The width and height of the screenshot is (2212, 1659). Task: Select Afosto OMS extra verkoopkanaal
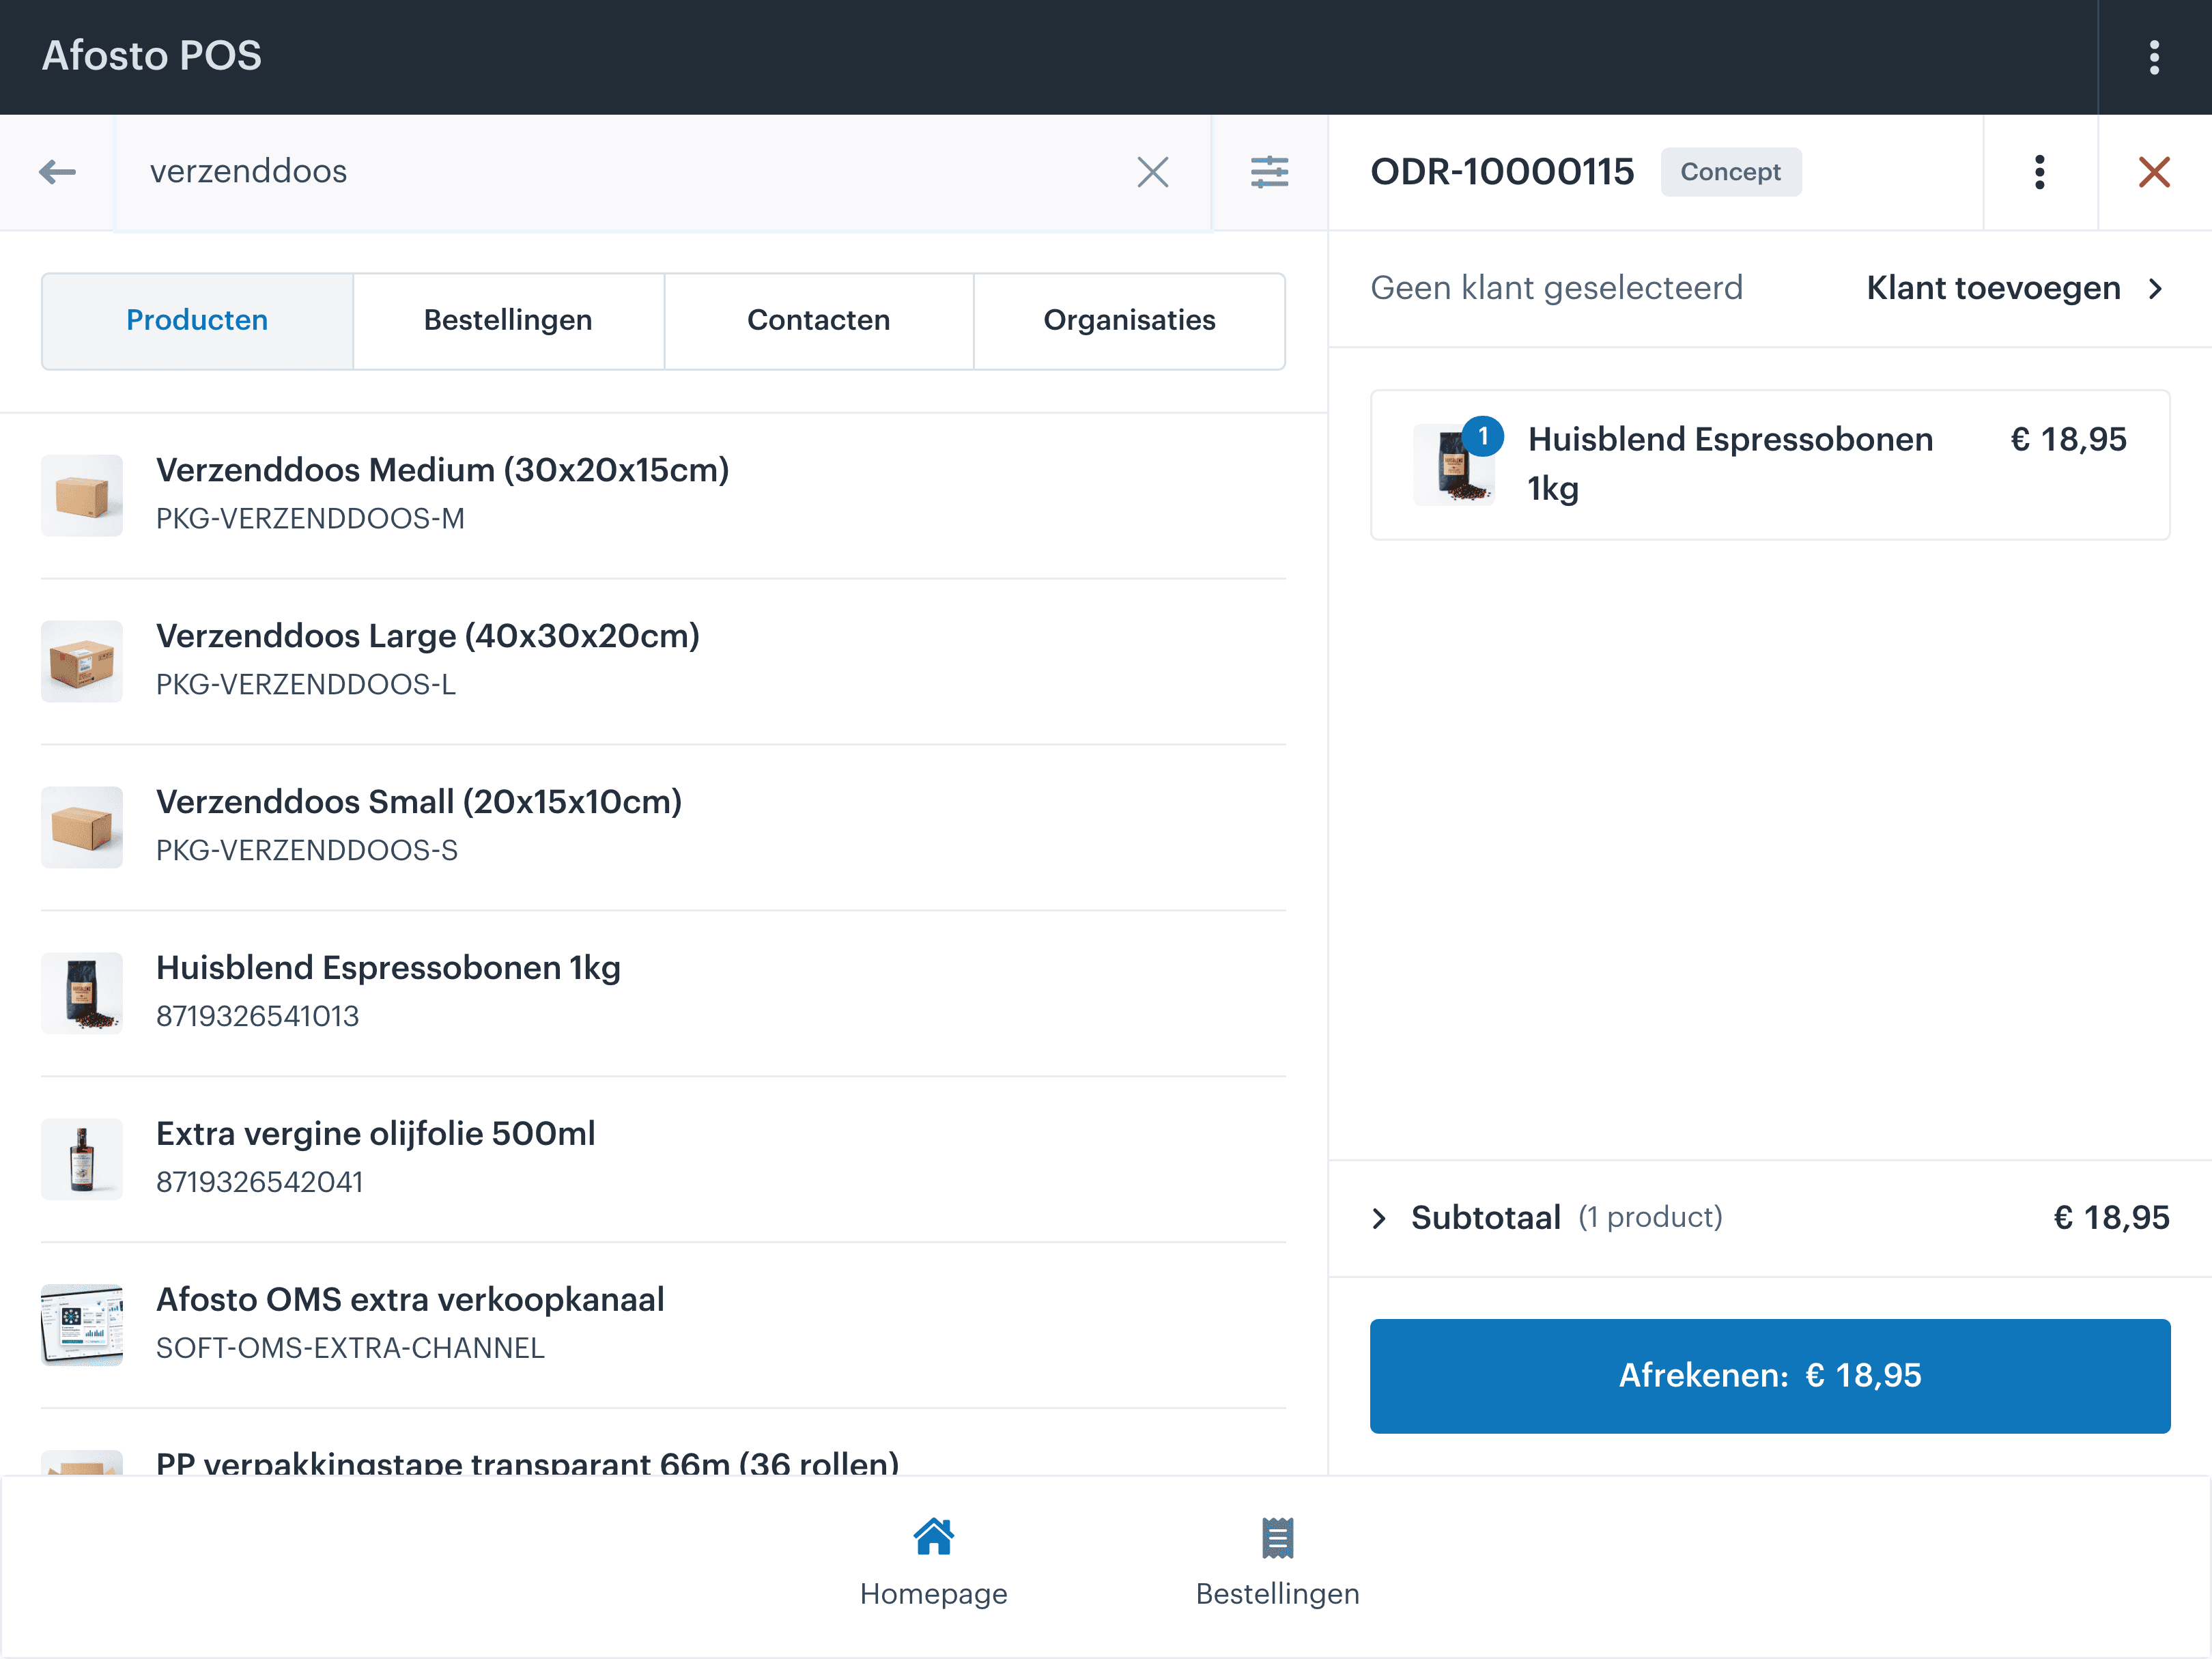pos(663,1326)
